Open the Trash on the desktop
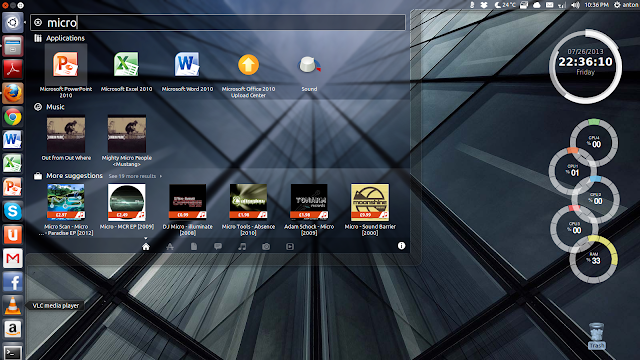Viewport: 640px width, 360px height. (596, 336)
